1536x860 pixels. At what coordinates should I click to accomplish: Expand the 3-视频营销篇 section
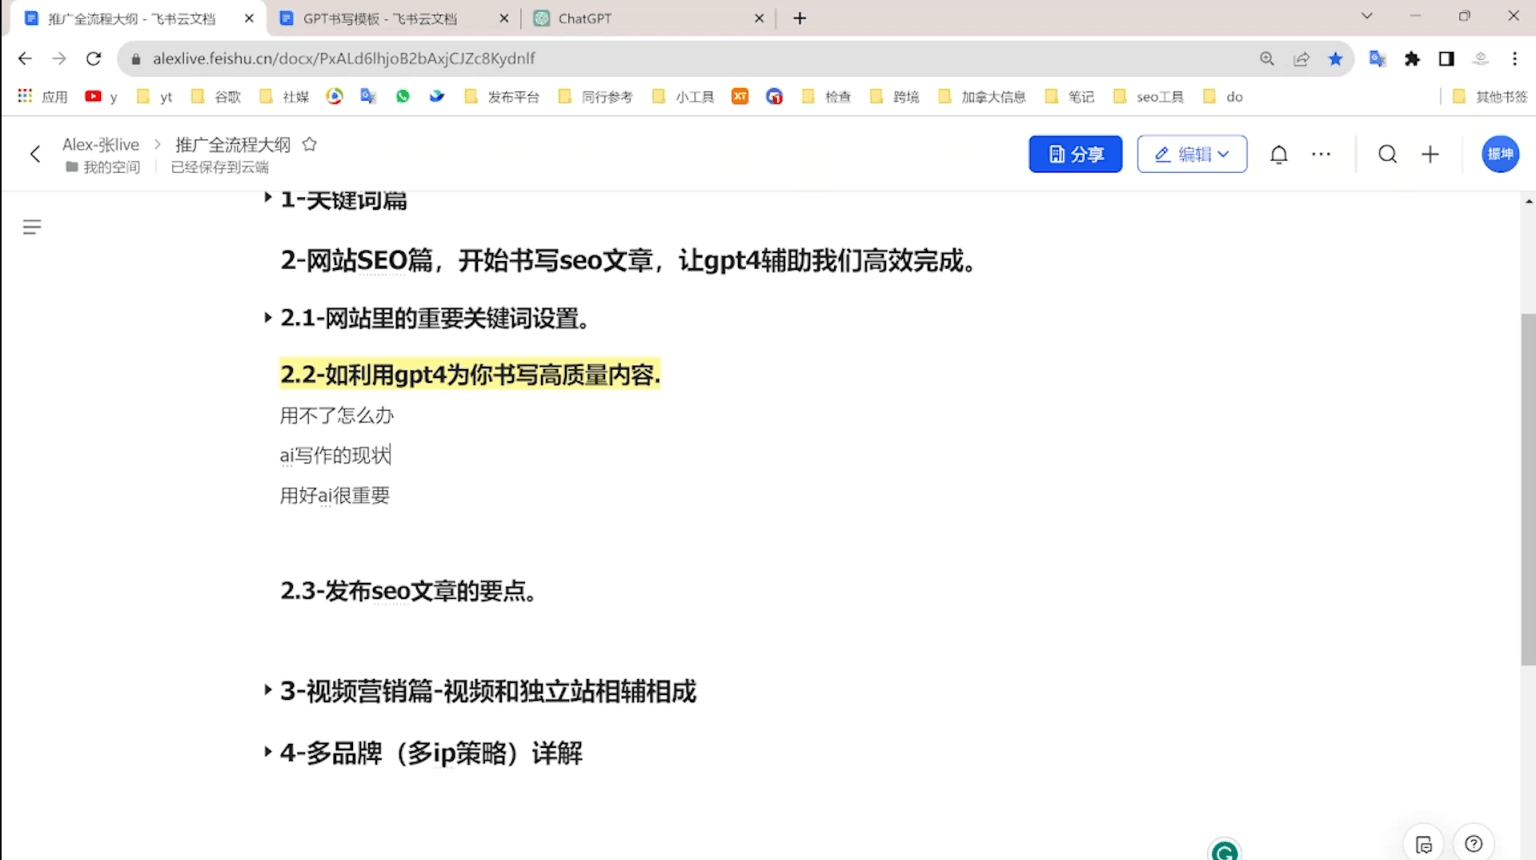click(267, 690)
